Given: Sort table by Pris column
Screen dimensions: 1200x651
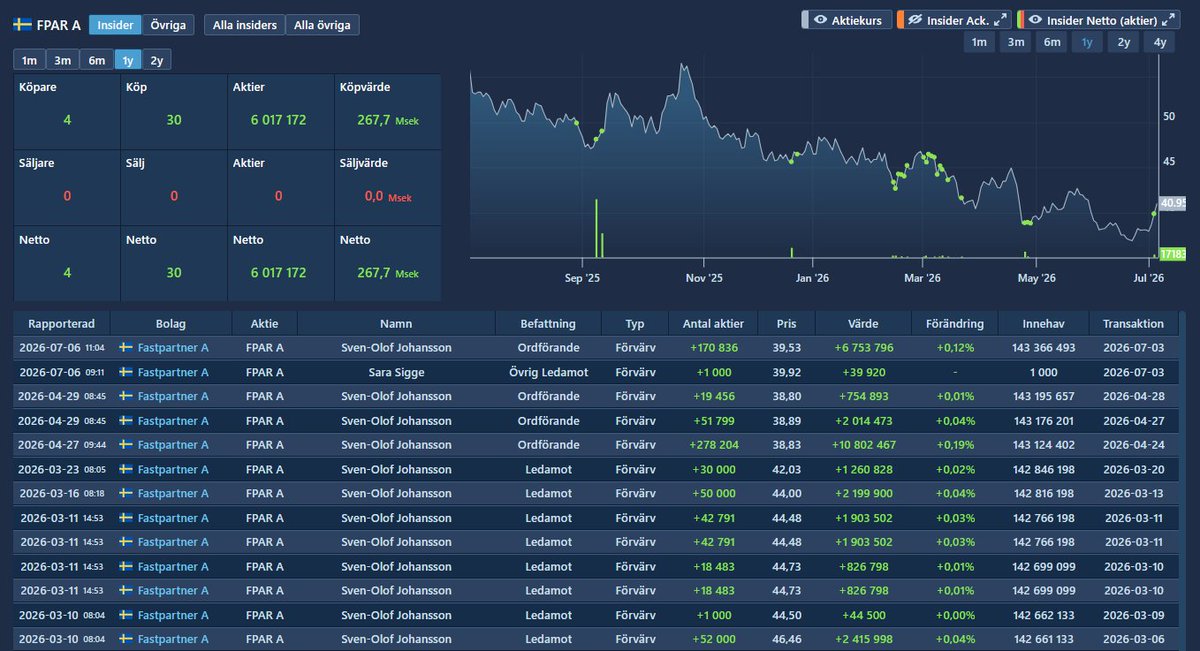Looking at the screenshot, I should point(786,323).
